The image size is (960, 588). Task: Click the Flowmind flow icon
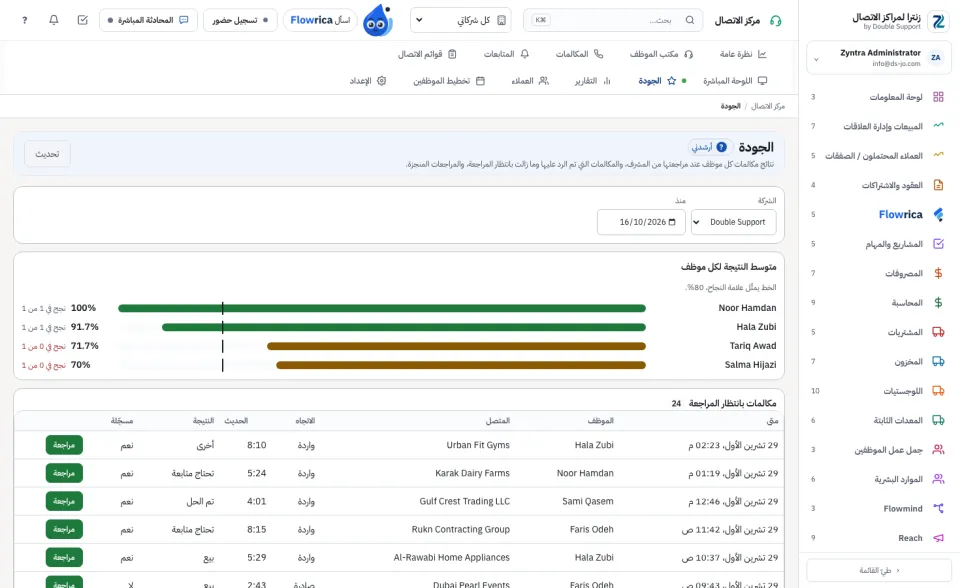coord(938,508)
